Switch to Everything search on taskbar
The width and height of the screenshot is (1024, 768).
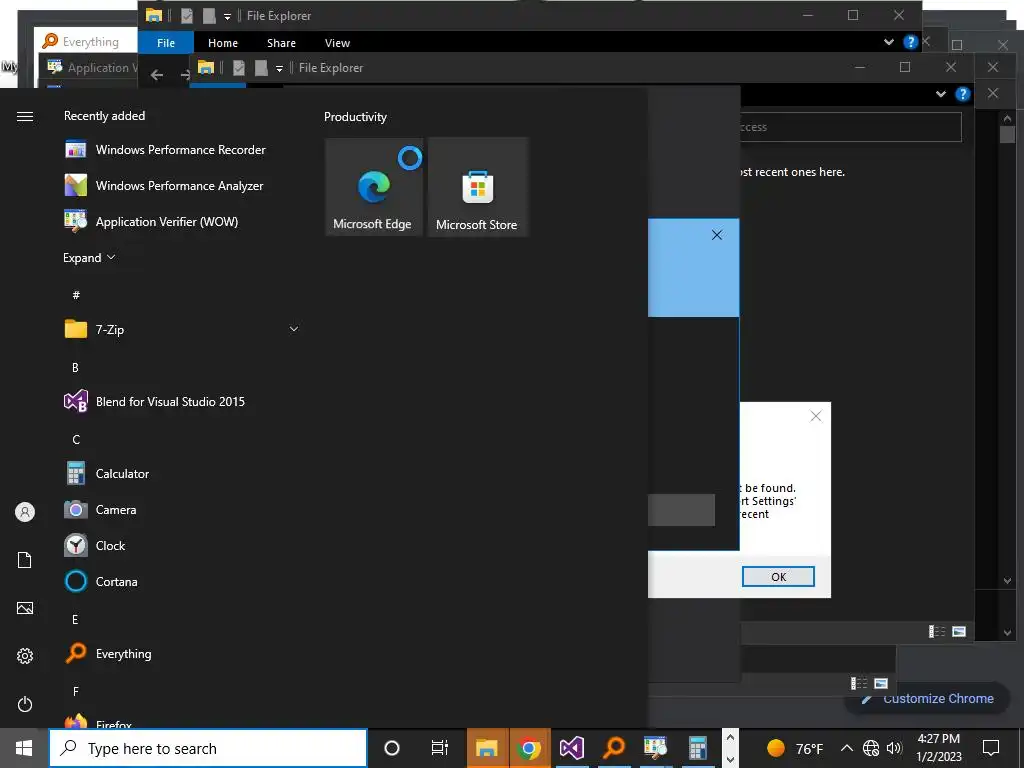coord(614,748)
